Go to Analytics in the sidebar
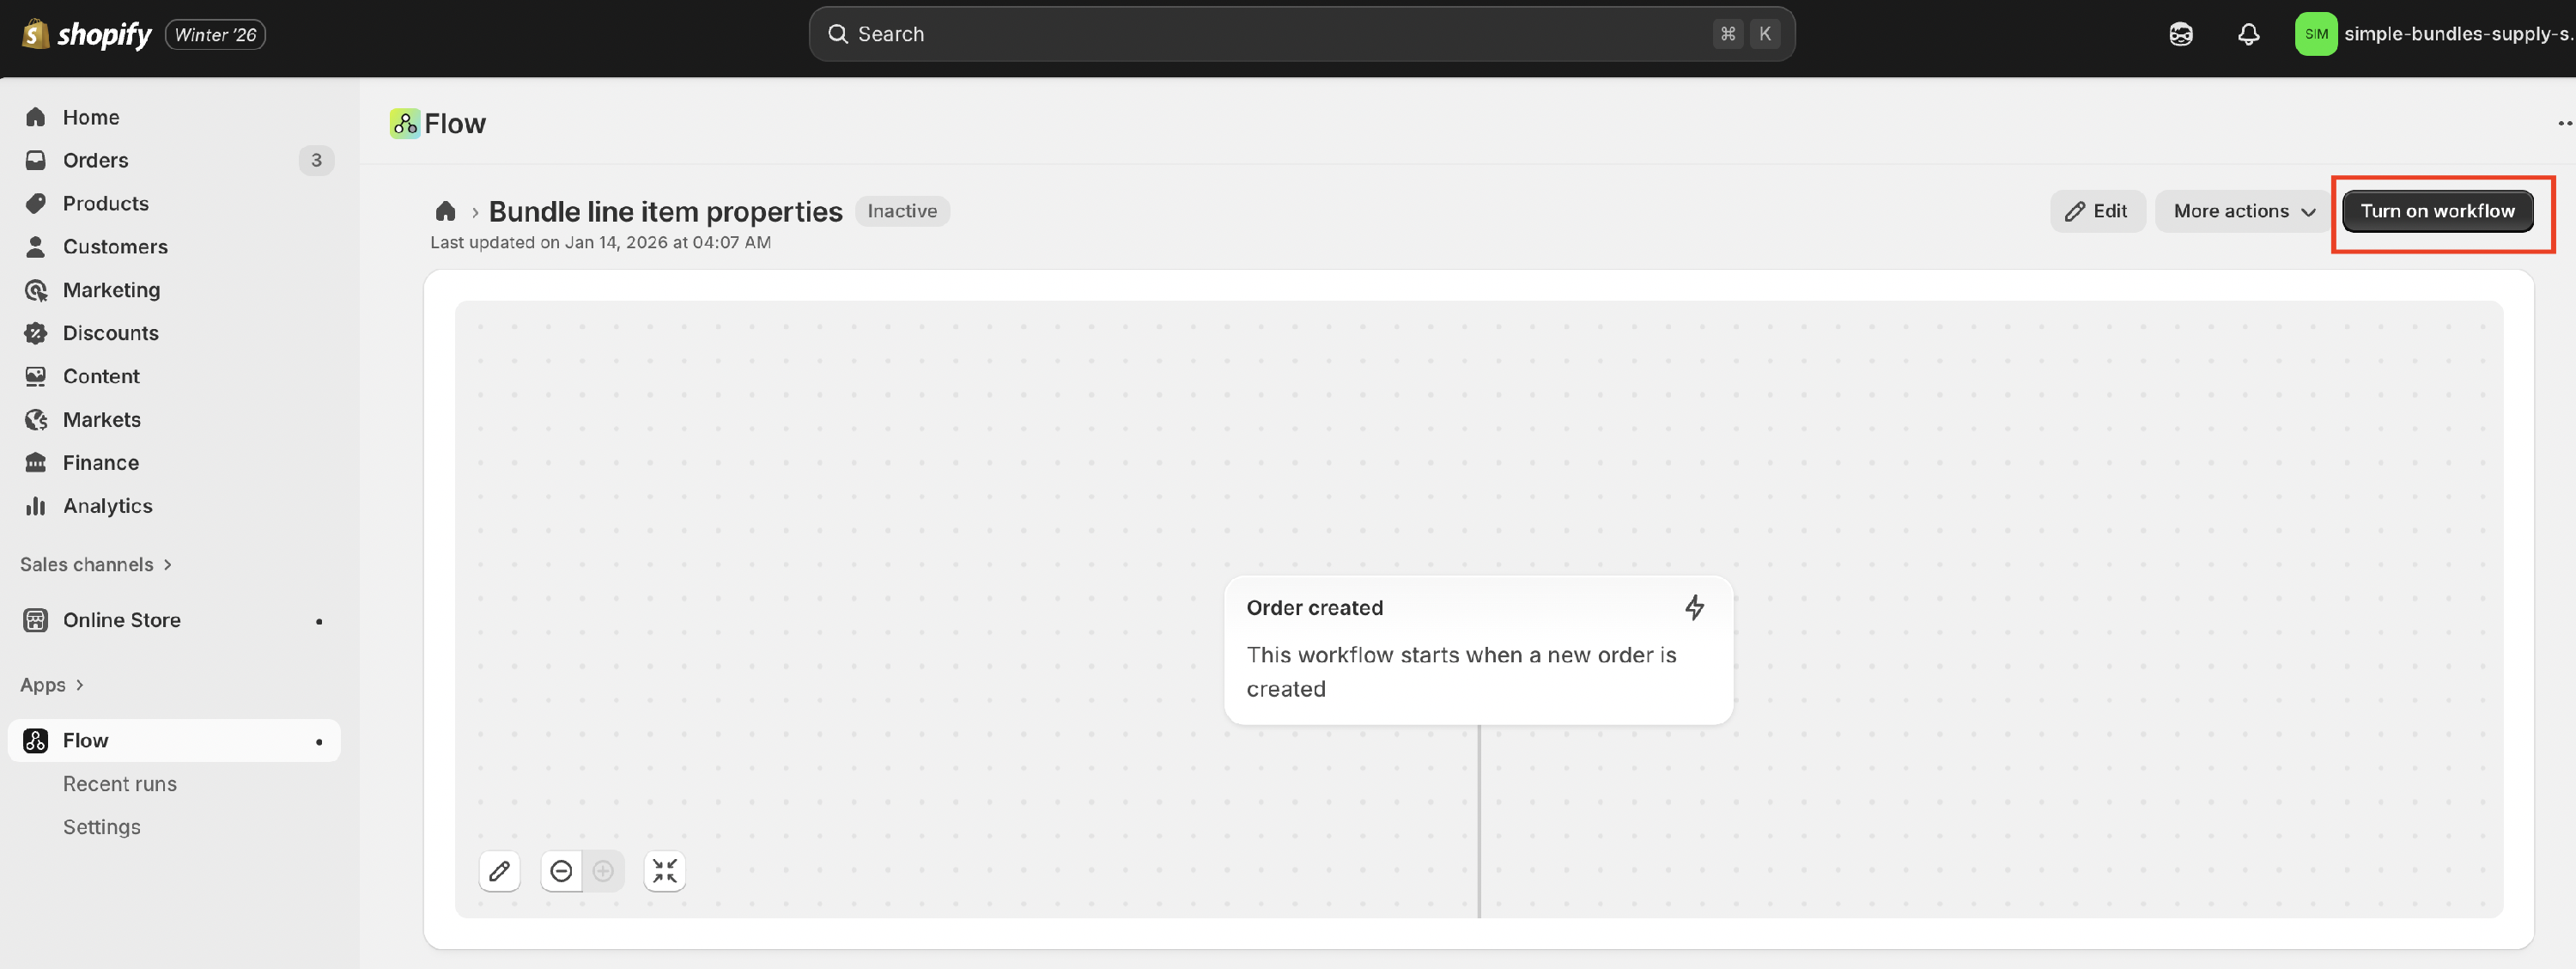 (x=108, y=506)
